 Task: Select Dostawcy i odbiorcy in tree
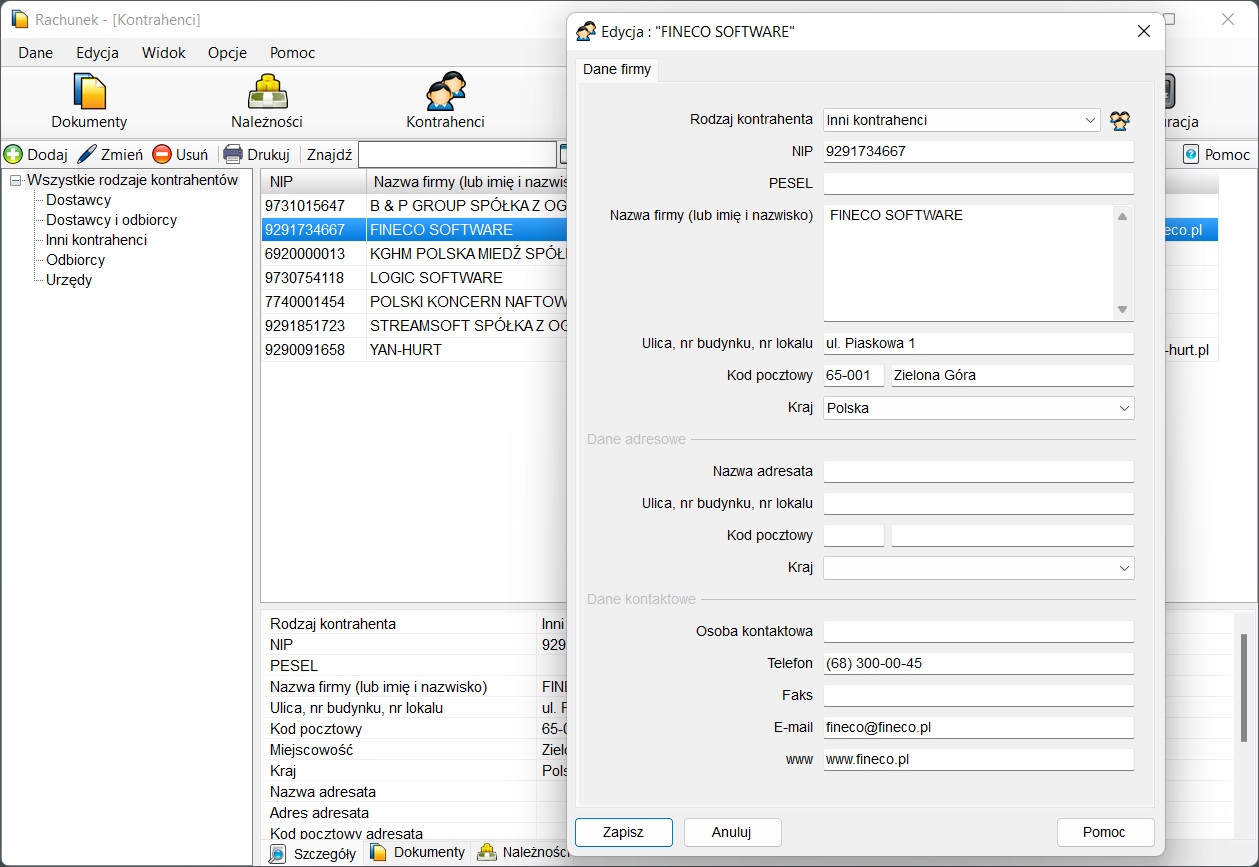(x=111, y=220)
